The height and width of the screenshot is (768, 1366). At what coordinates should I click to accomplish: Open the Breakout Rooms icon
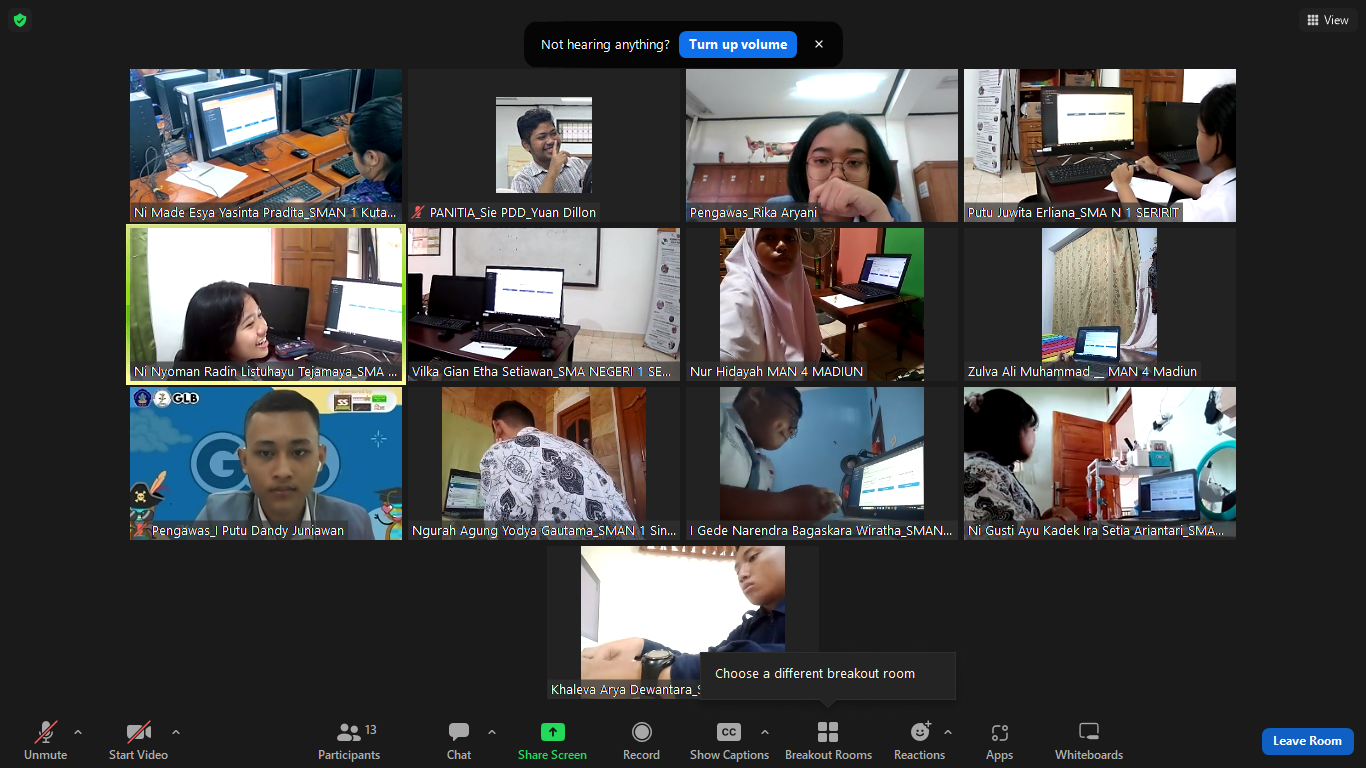pyautogui.click(x=828, y=733)
